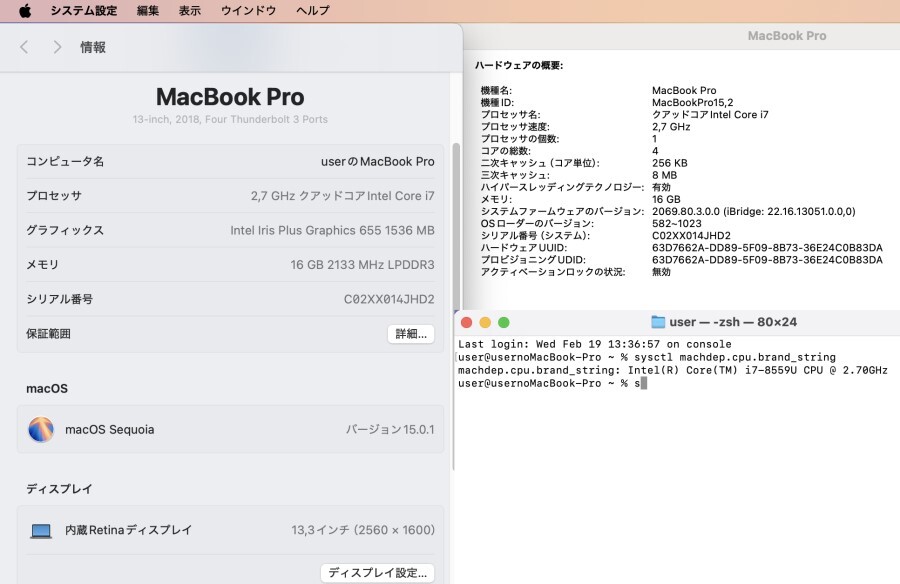Screen dimensions: 900x584
Task: Select プロビジョニングUDID value in system report
Action: click(767, 260)
